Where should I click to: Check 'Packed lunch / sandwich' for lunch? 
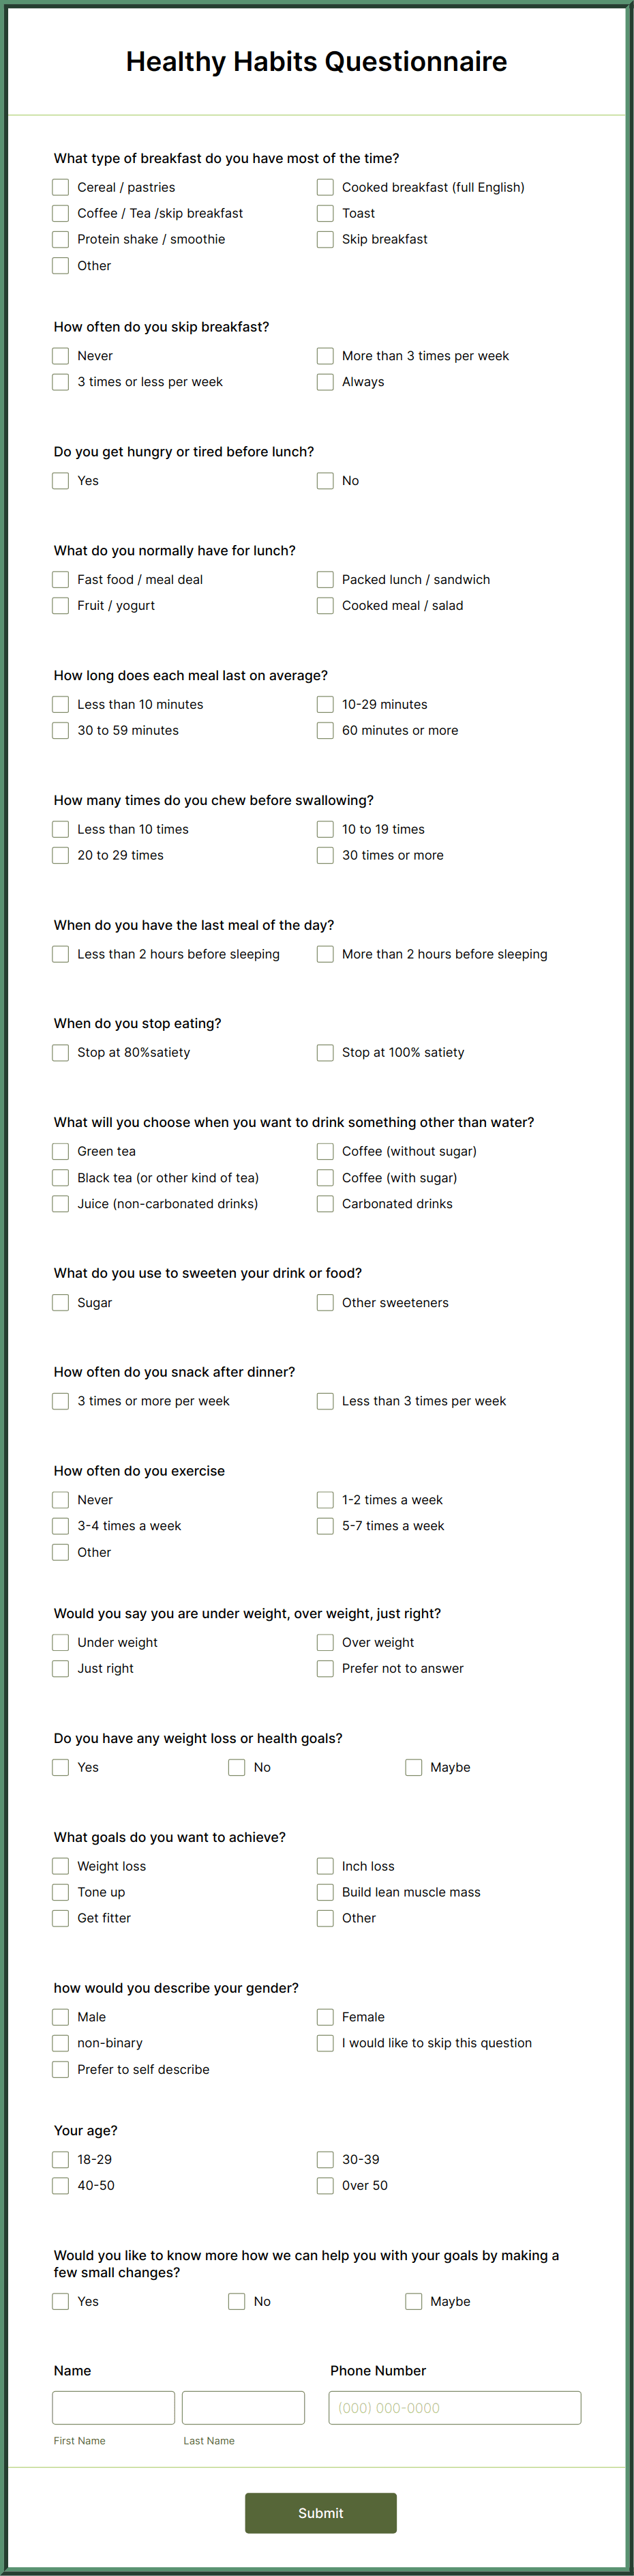coord(325,579)
